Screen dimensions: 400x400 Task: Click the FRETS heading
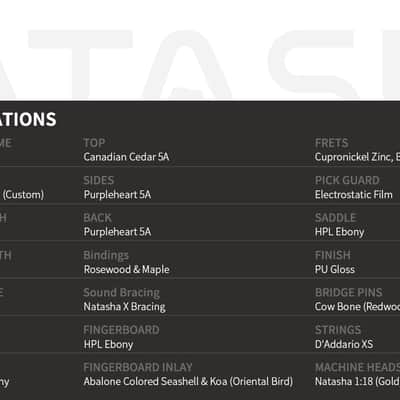click(332, 143)
